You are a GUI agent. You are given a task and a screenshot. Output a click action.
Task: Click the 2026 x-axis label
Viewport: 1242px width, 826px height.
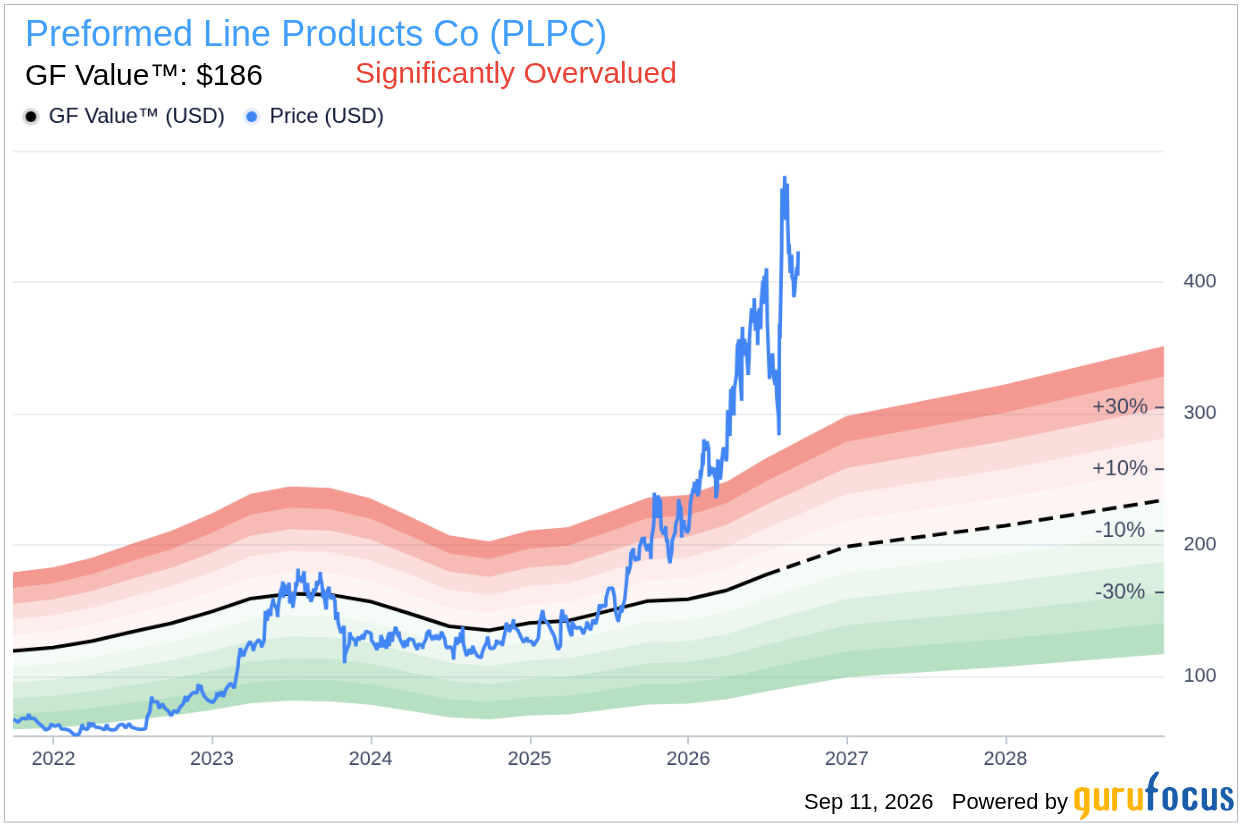point(688,758)
